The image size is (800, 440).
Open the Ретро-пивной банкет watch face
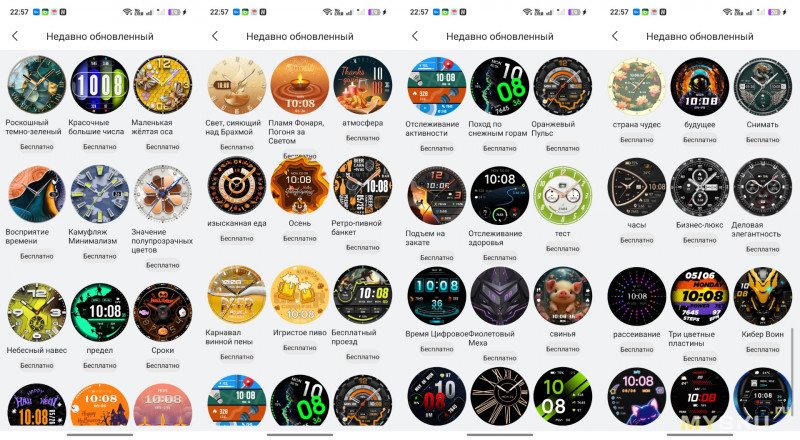(x=363, y=185)
